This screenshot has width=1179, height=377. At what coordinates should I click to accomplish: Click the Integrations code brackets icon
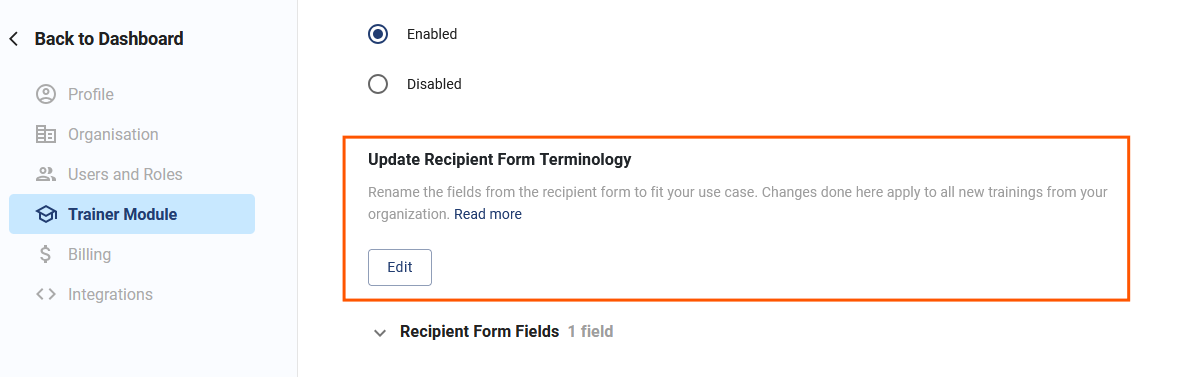coord(46,294)
